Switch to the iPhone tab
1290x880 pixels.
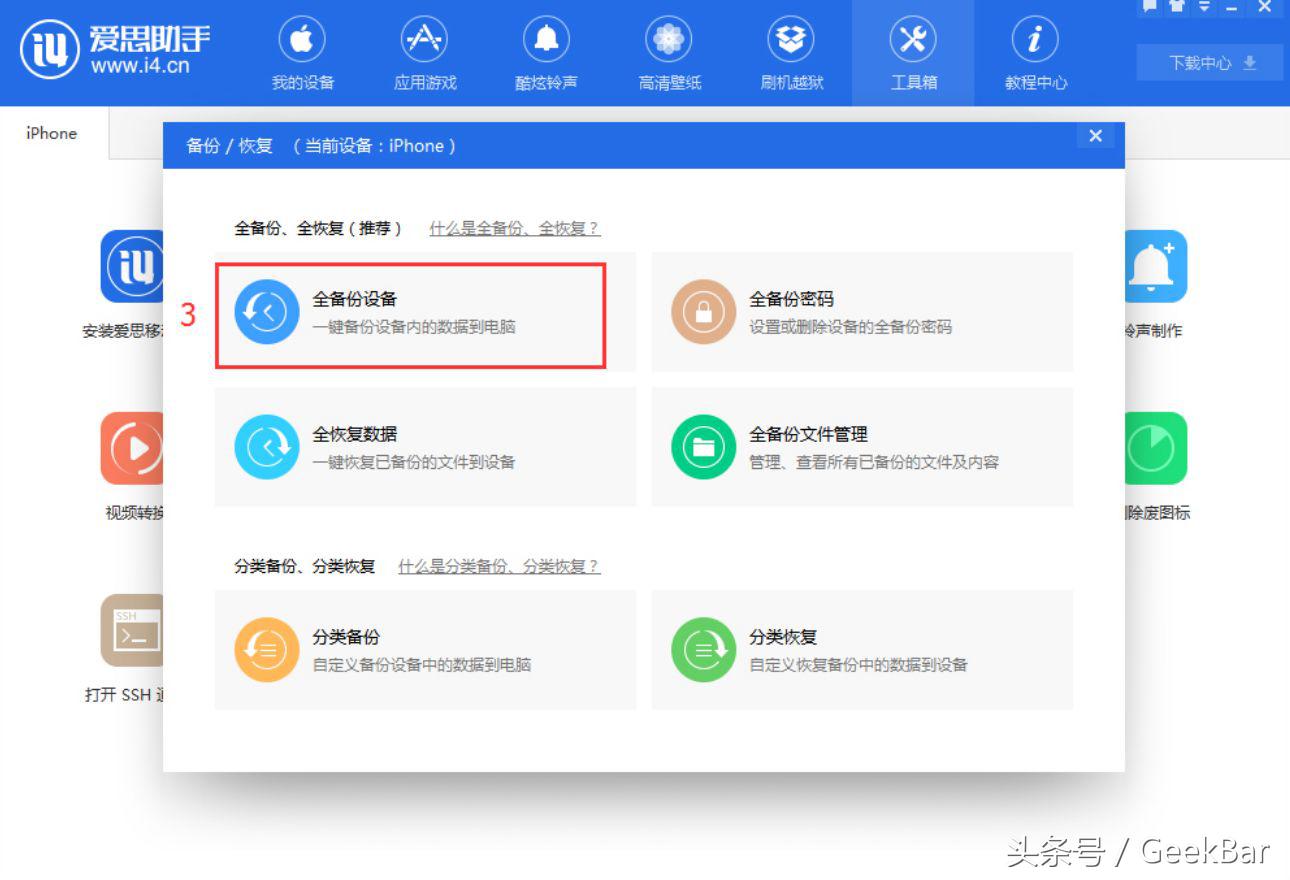point(50,132)
